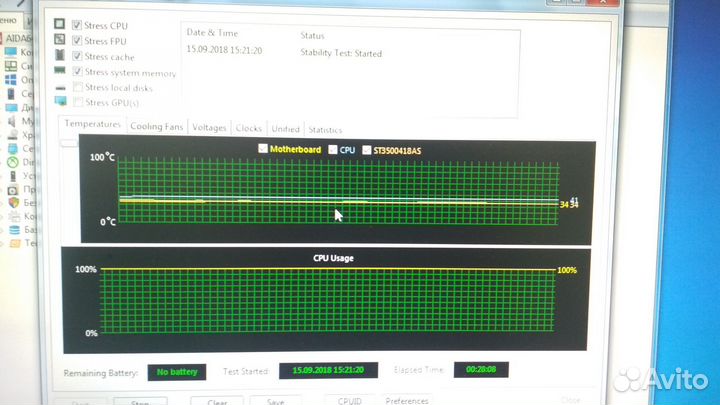Screen dimensions: 720x405
Task: Click the 'Status' column header
Action: pos(312,35)
